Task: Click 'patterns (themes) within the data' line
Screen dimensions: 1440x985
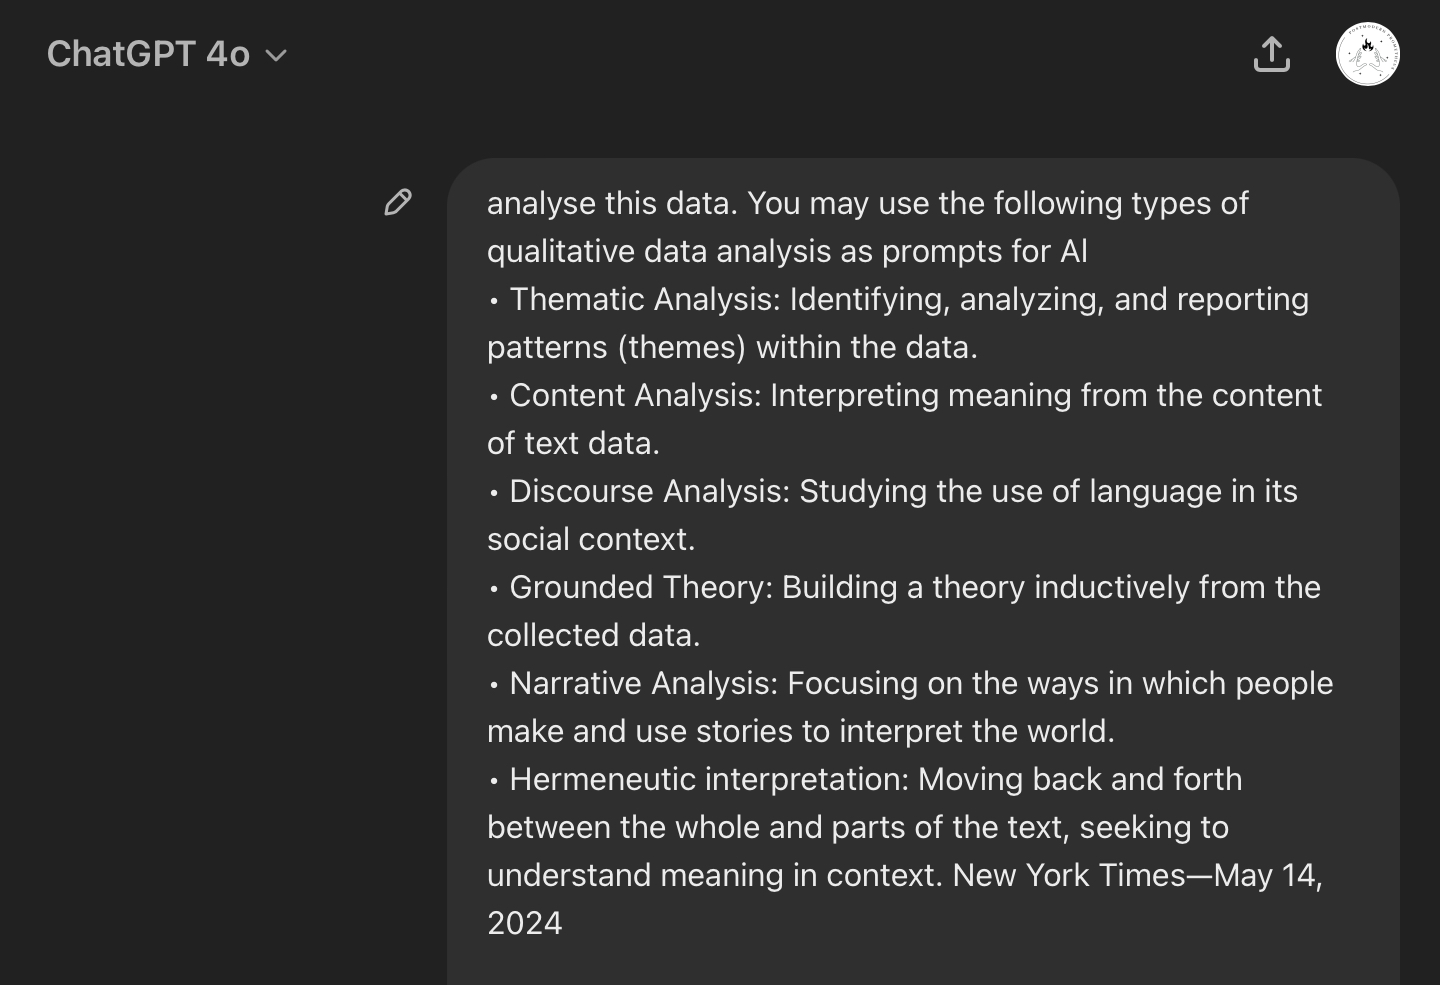Action: (x=732, y=347)
